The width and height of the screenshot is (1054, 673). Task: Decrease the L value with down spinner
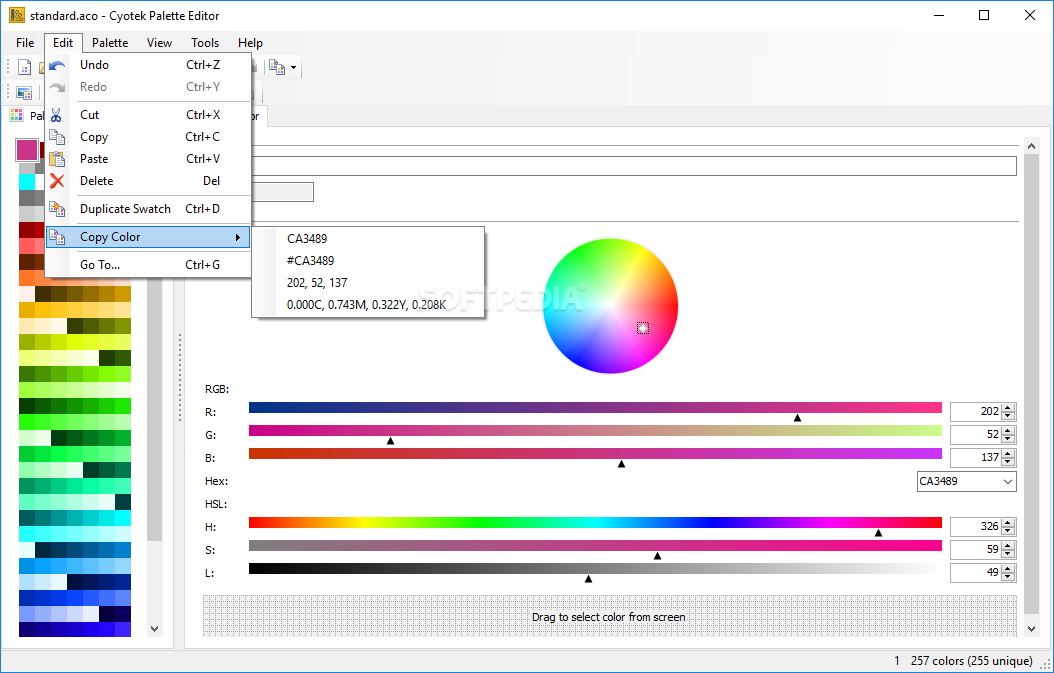[x=1008, y=577]
